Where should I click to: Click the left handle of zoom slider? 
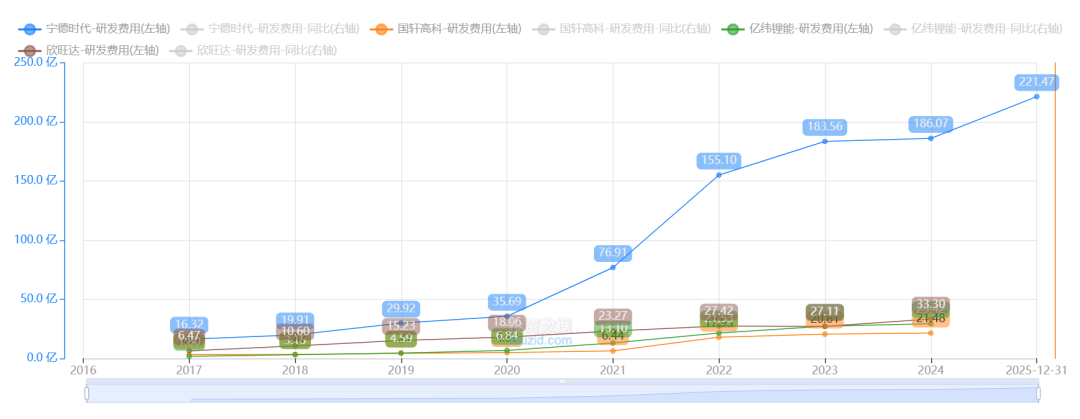click(x=87, y=394)
